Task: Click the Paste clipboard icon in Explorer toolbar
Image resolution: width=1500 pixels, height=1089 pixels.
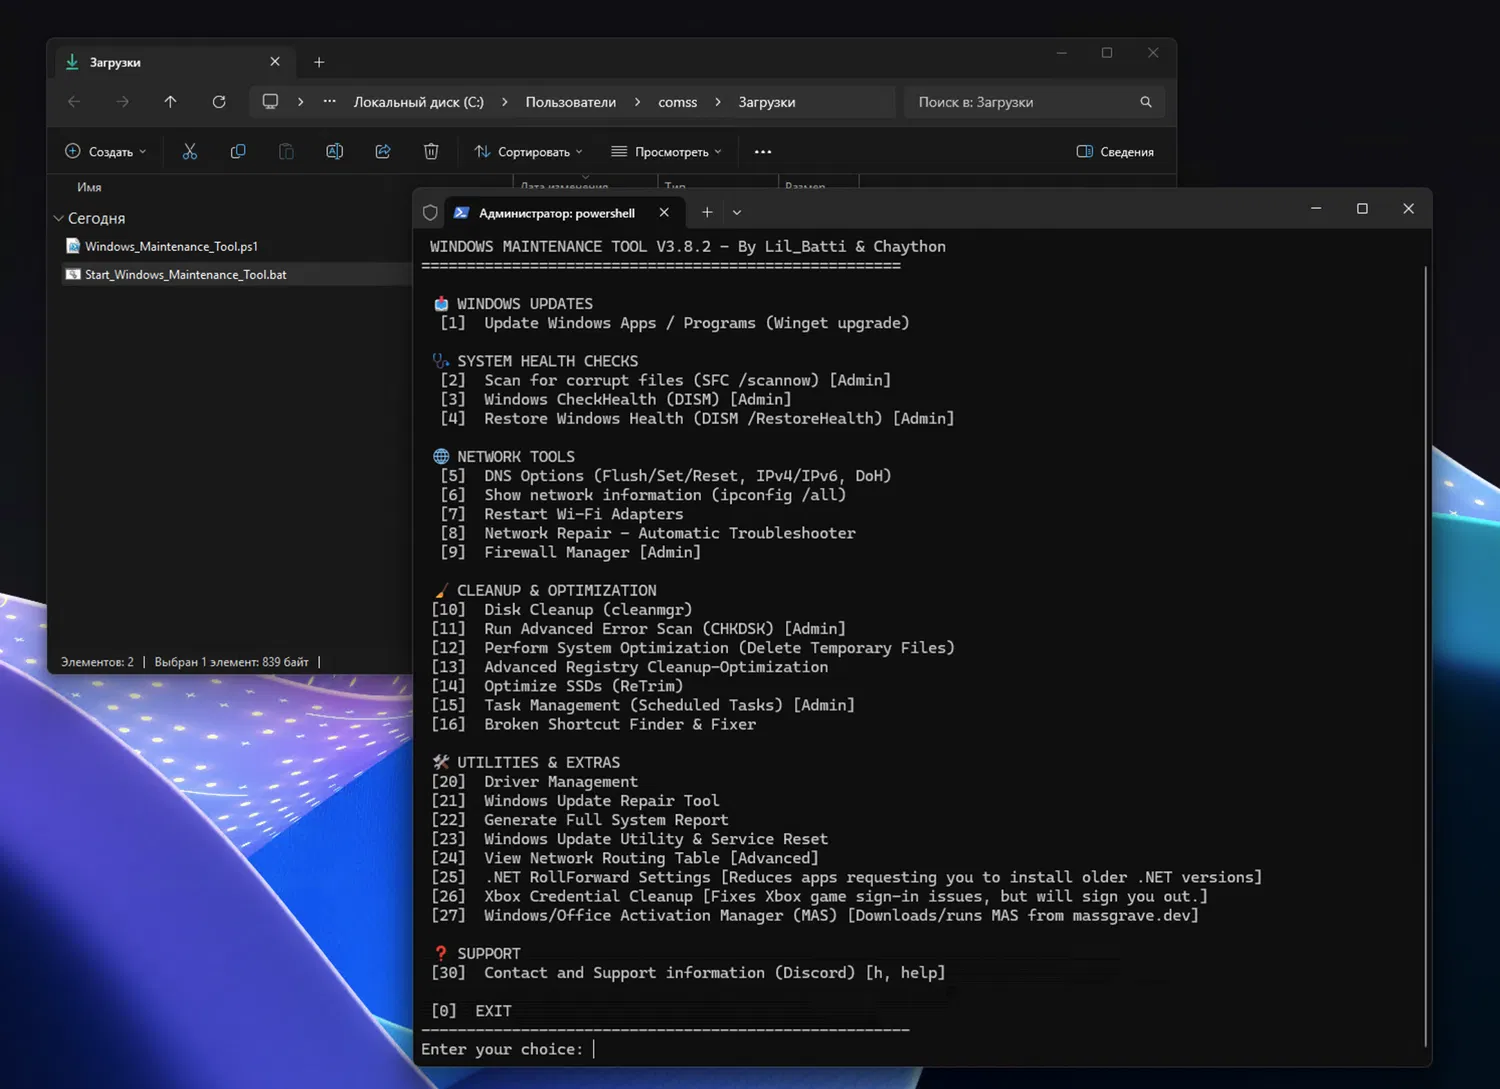Action: click(x=286, y=152)
